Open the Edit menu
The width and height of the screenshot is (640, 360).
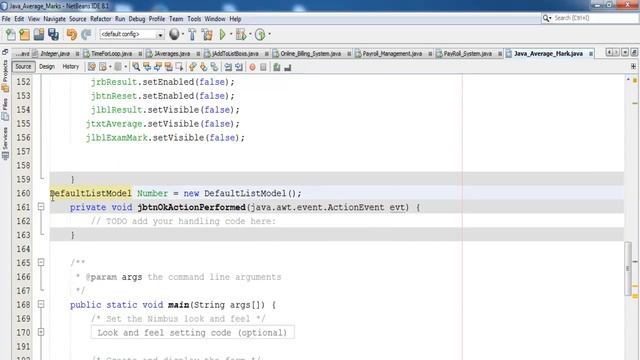click(19, 19)
